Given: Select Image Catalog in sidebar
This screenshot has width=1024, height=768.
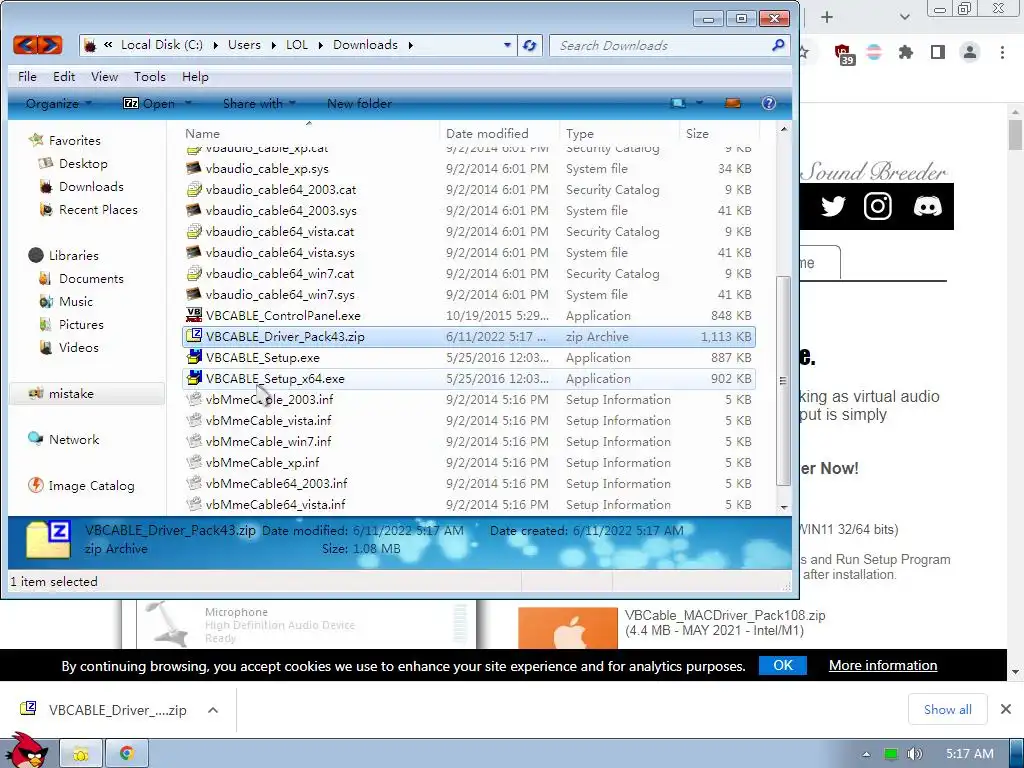Looking at the screenshot, I should [91, 485].
